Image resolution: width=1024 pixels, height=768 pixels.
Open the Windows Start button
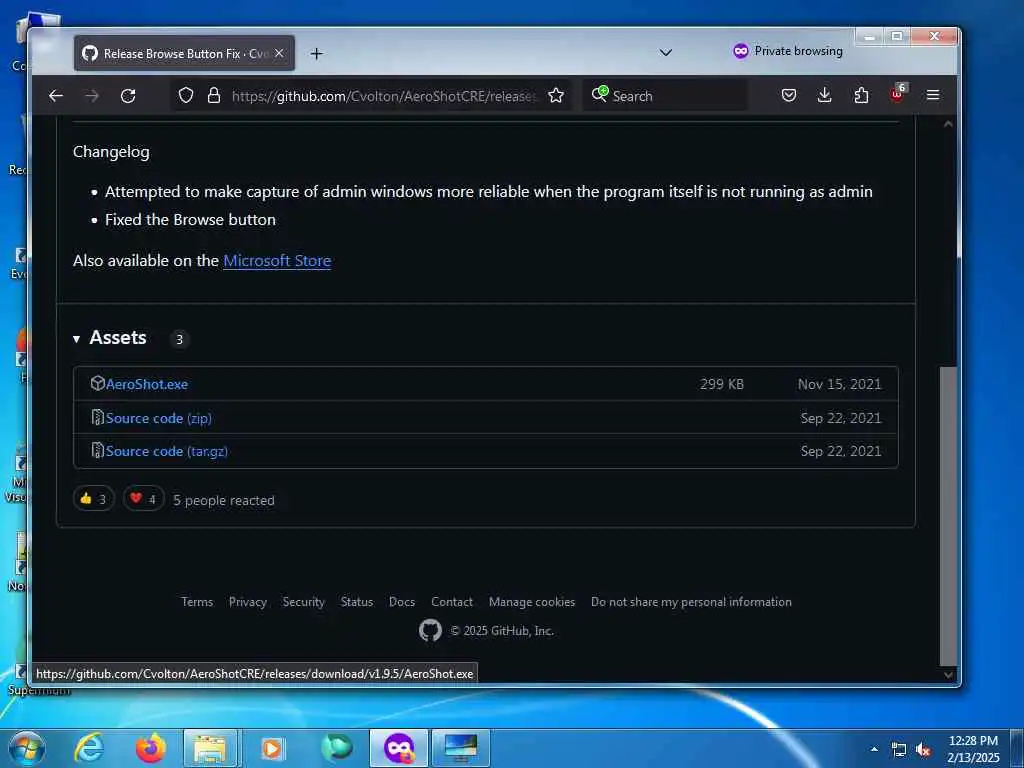click(x=26, y=748)
